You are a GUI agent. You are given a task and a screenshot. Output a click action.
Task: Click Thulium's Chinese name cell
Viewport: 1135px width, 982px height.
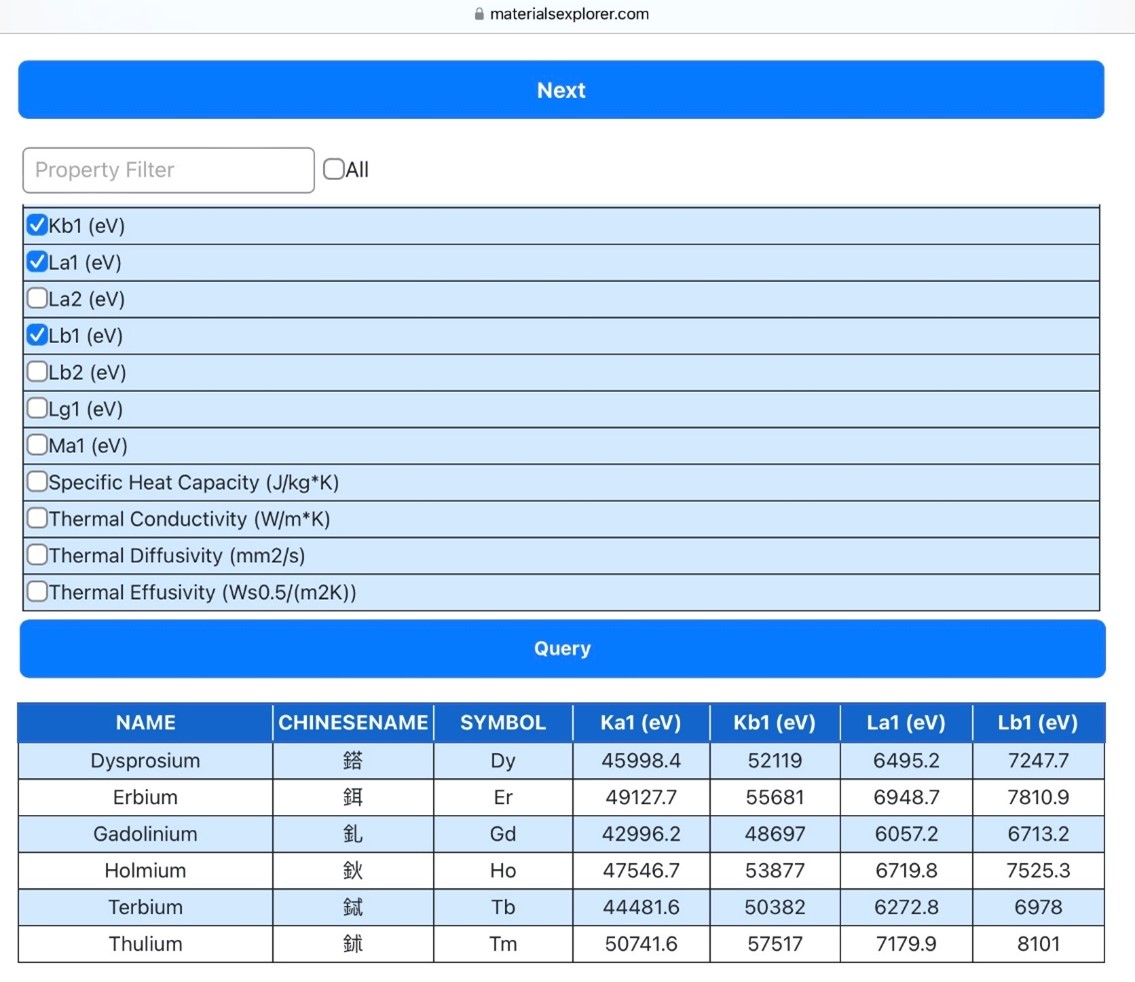pos(353,944)
